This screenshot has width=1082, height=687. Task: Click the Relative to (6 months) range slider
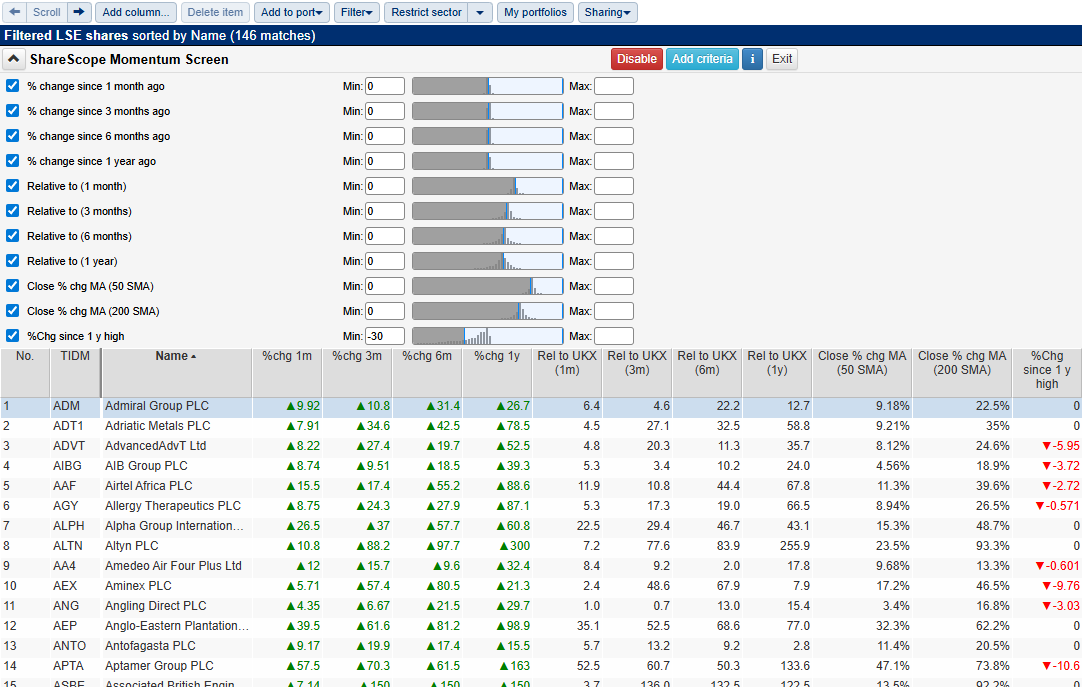(x=488, y=236)
